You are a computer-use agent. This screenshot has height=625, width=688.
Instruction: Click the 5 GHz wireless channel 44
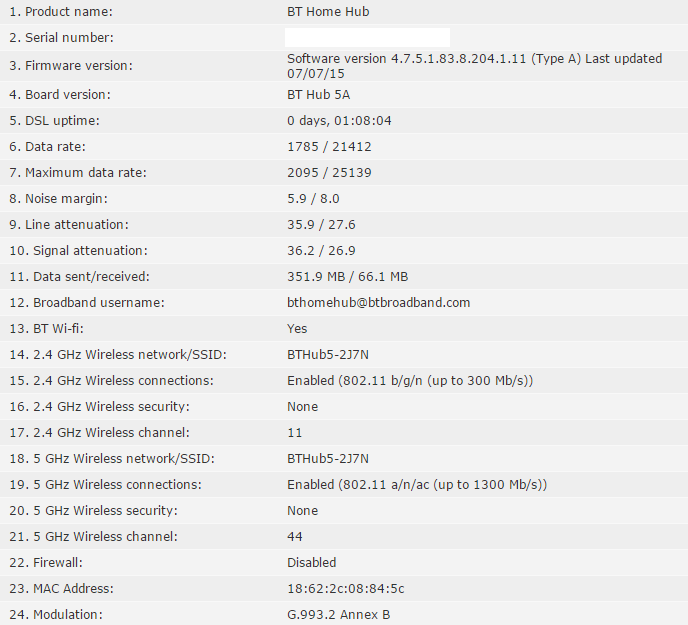point(294,537)
